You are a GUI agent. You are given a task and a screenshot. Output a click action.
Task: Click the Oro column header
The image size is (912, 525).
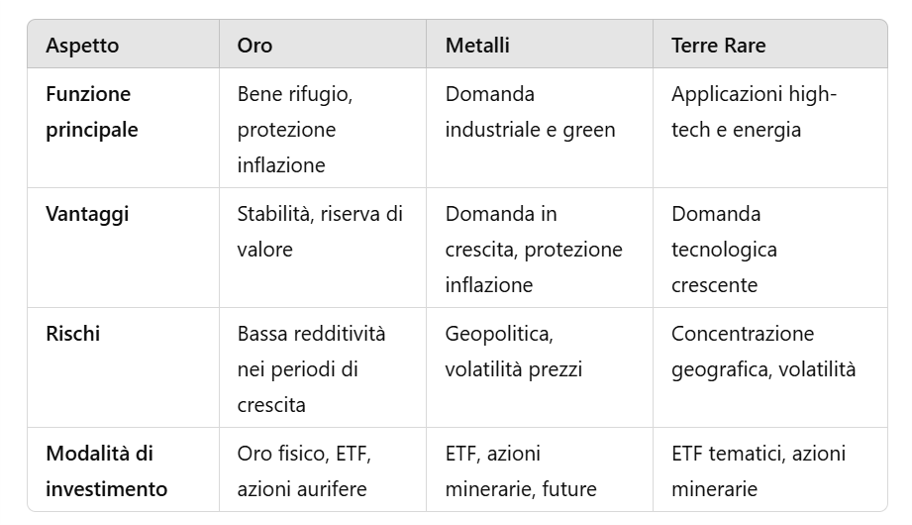coord(255,46)
